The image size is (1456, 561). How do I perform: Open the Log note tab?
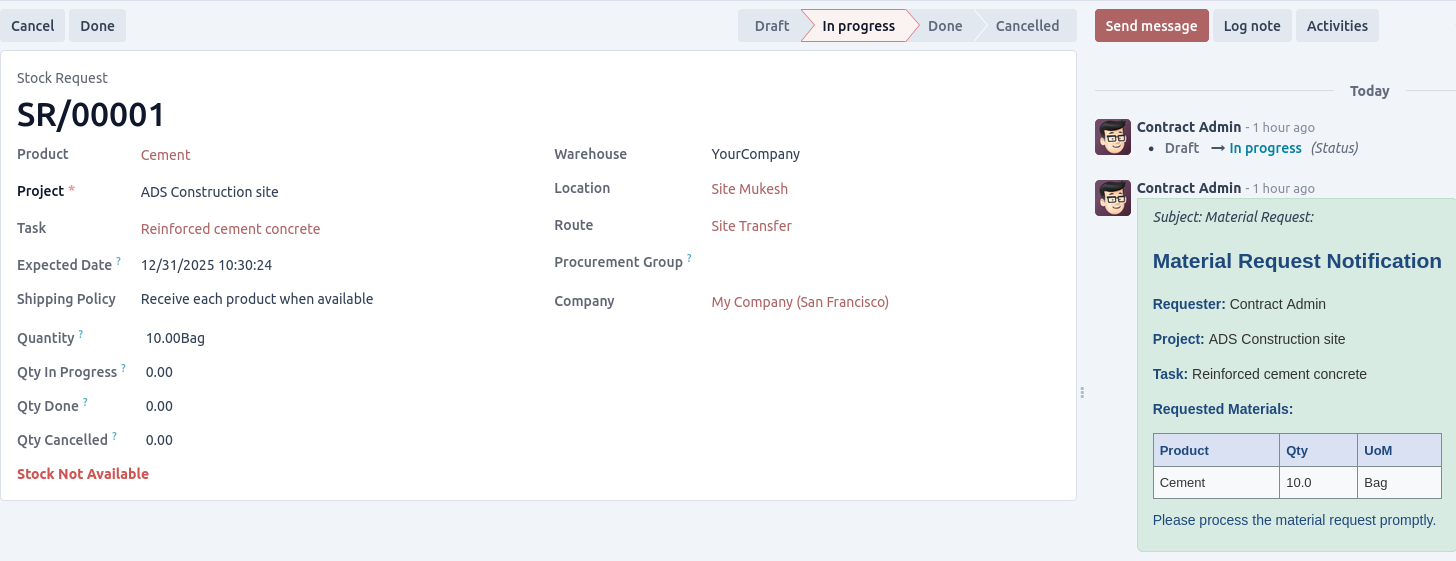pos(1252,26)
